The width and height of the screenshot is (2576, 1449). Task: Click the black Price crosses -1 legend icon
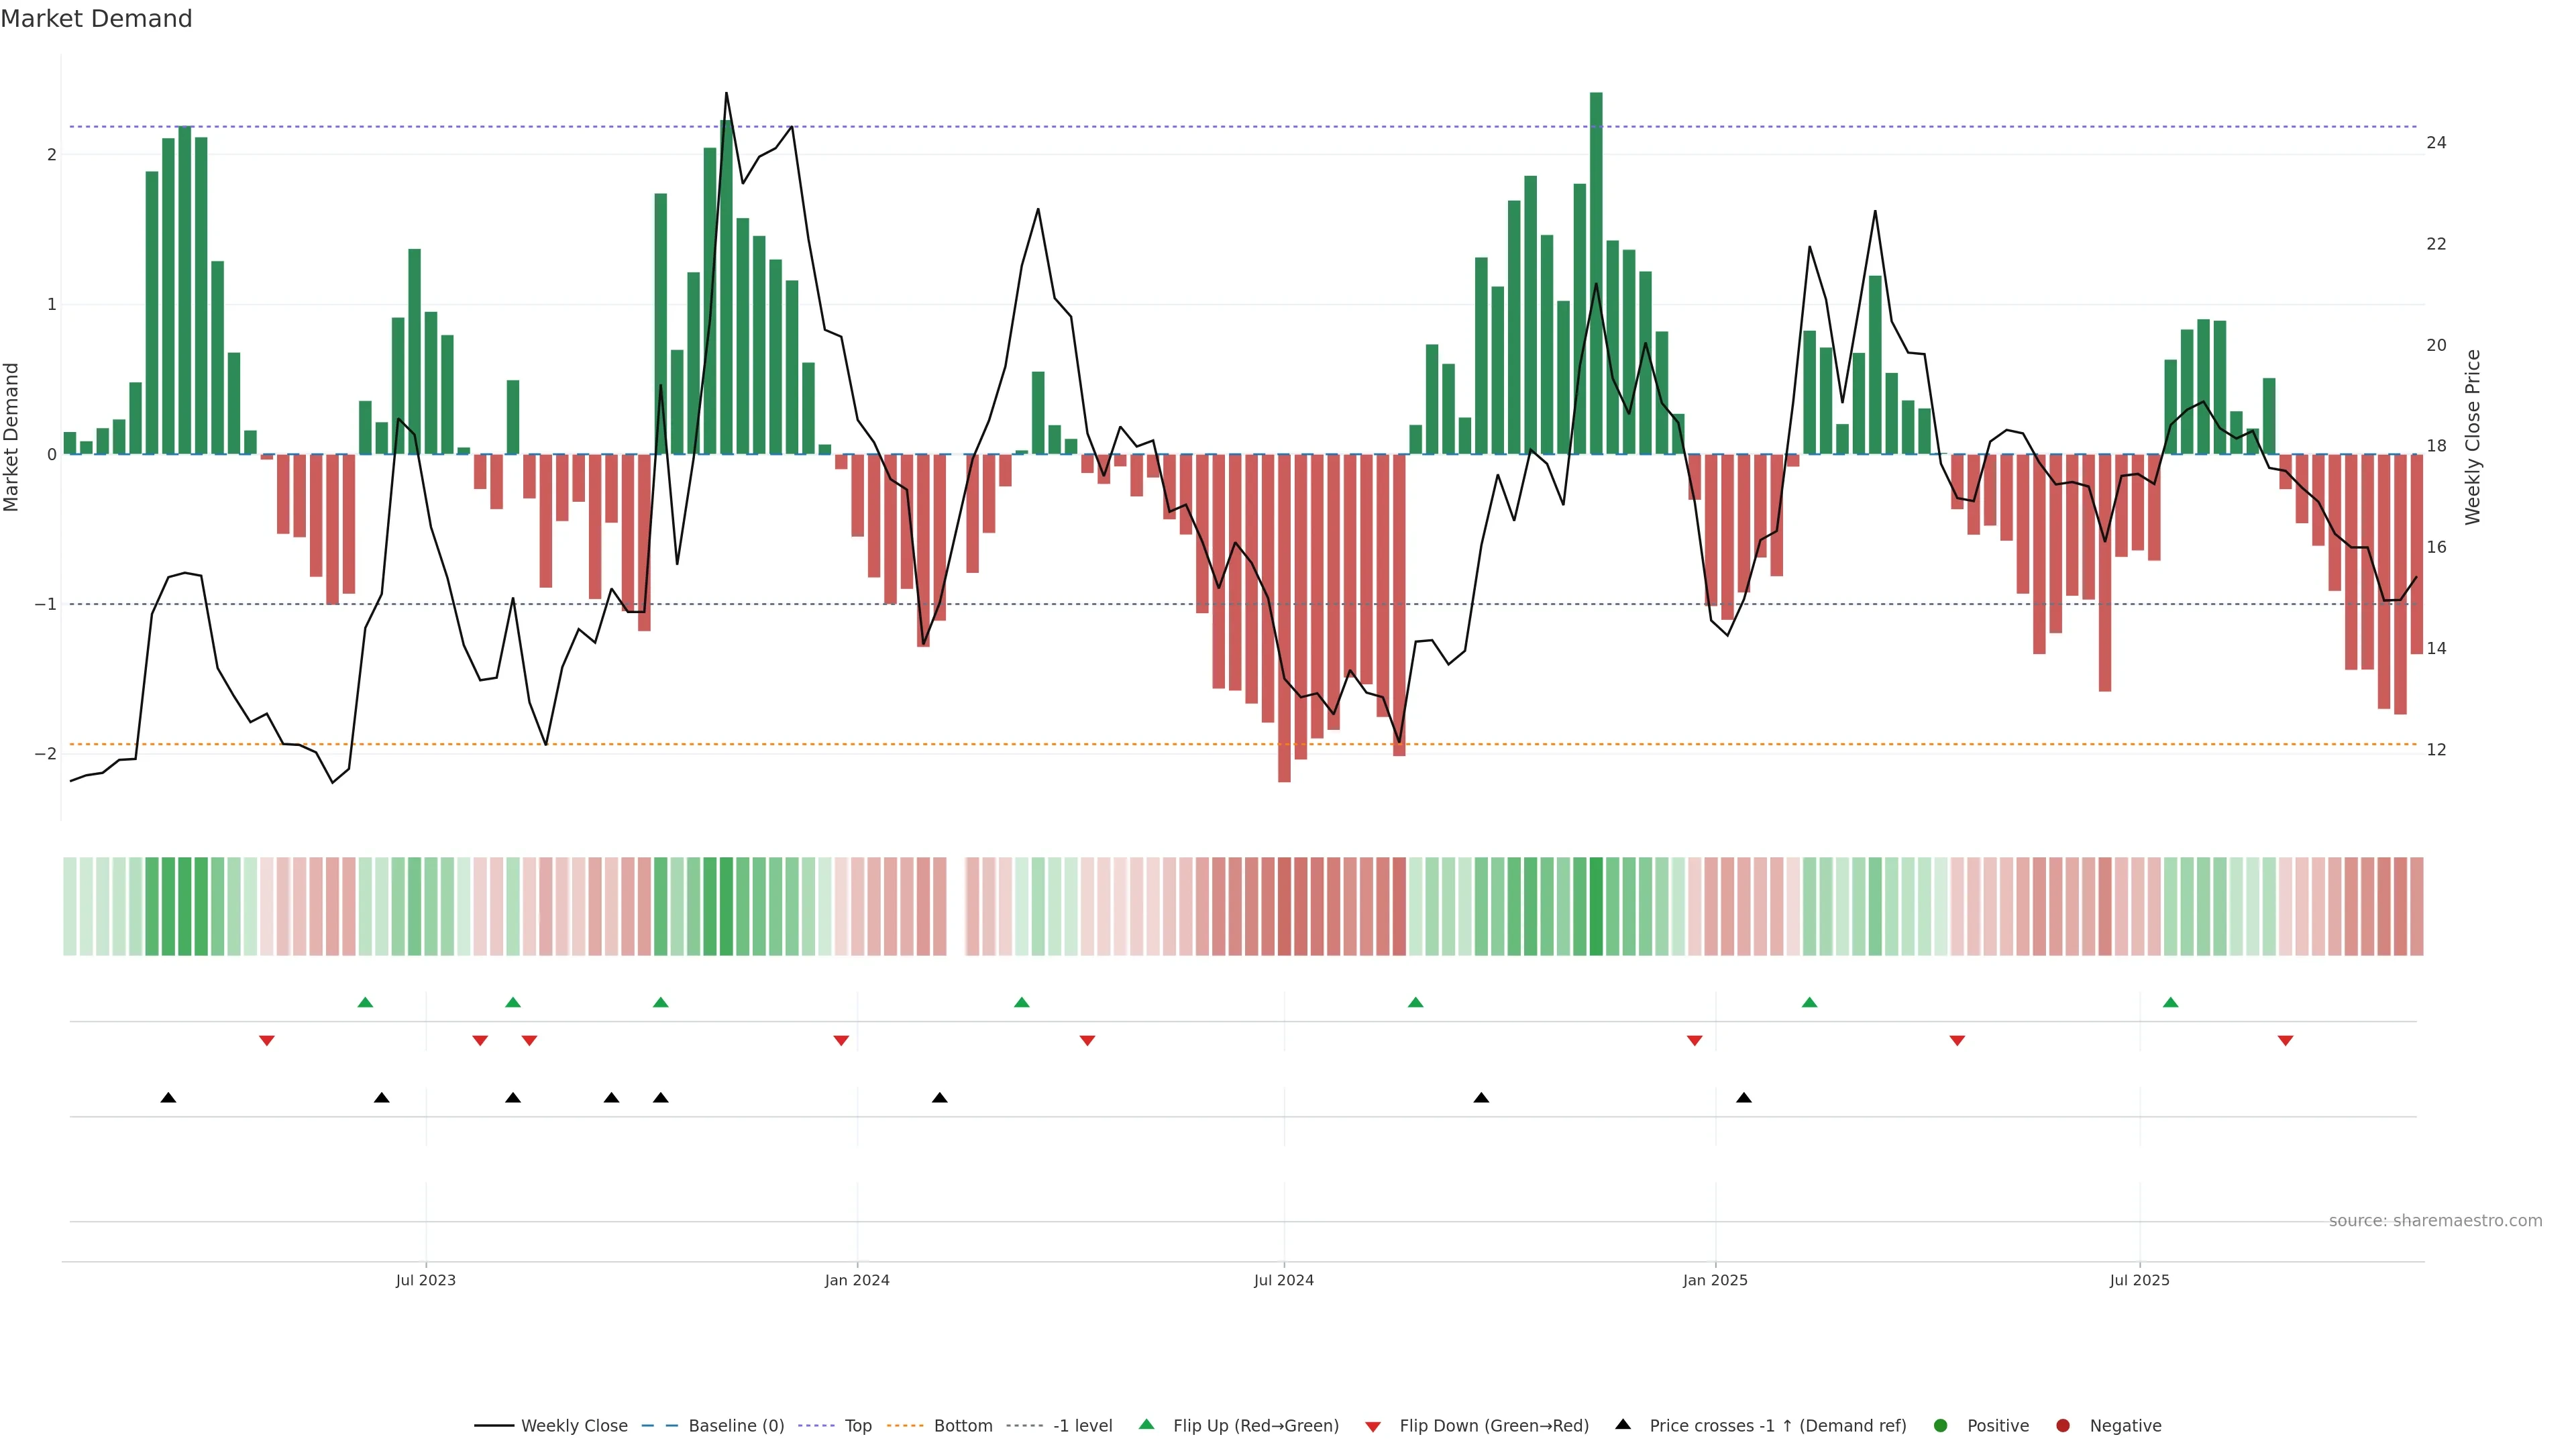1623,1424
